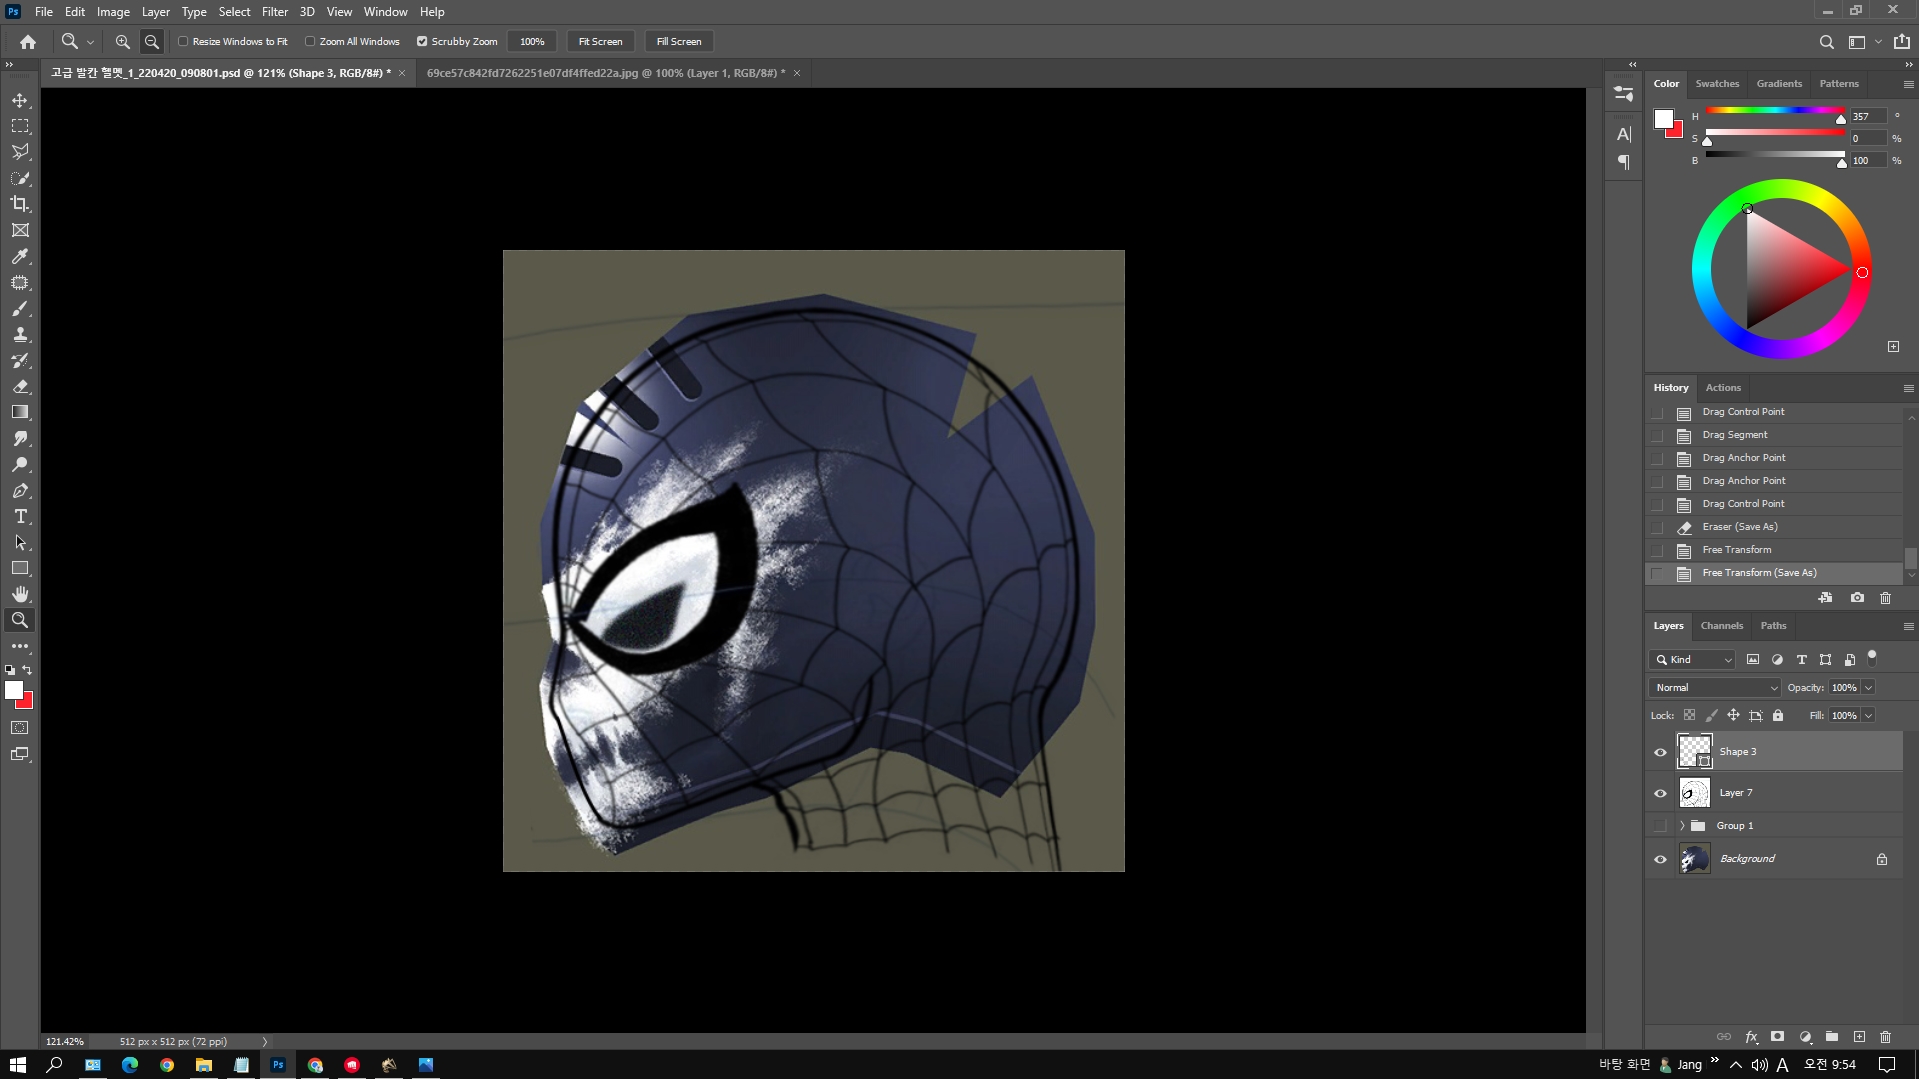Viewport: 1919px width, 1079px height.
Task: Open the Layers panel options menu
Action: click(1908, 626)
